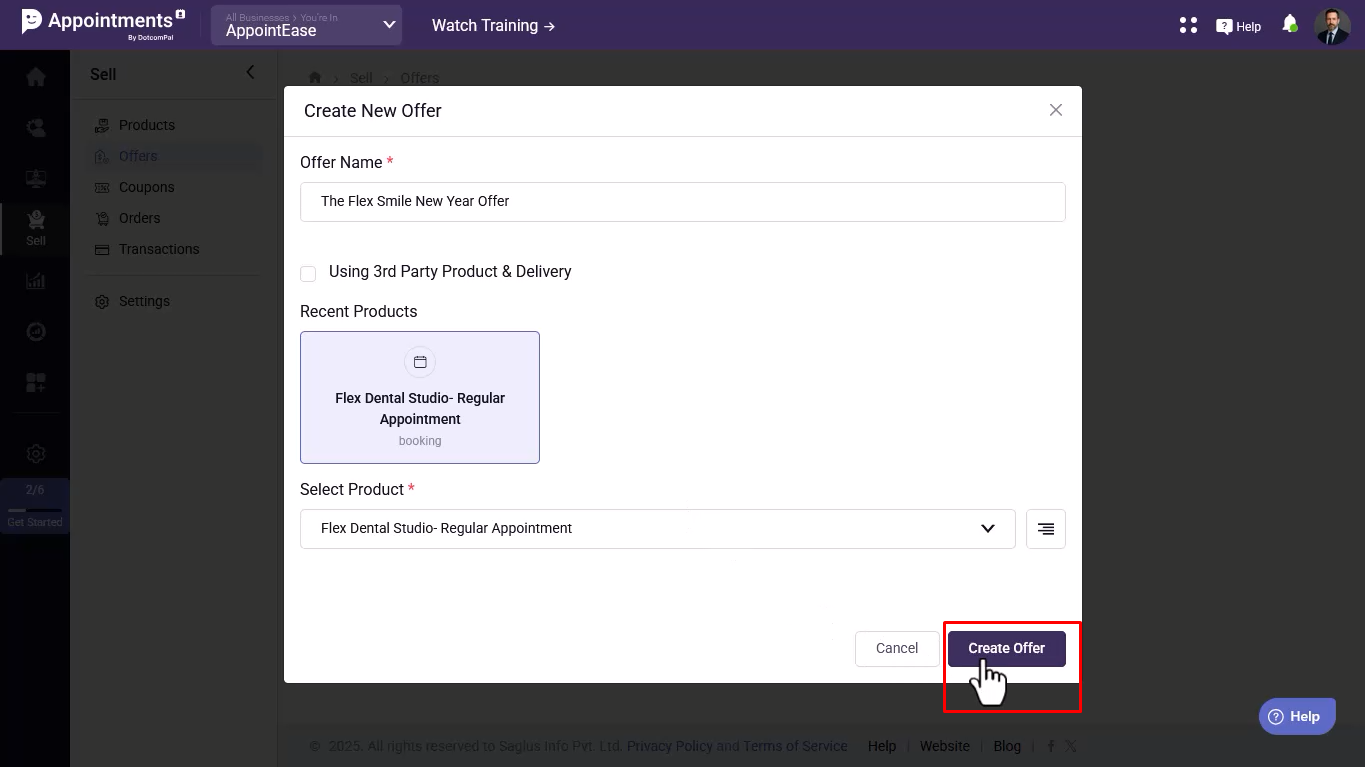Click the settings gear in left sidebar

(36, 453)
